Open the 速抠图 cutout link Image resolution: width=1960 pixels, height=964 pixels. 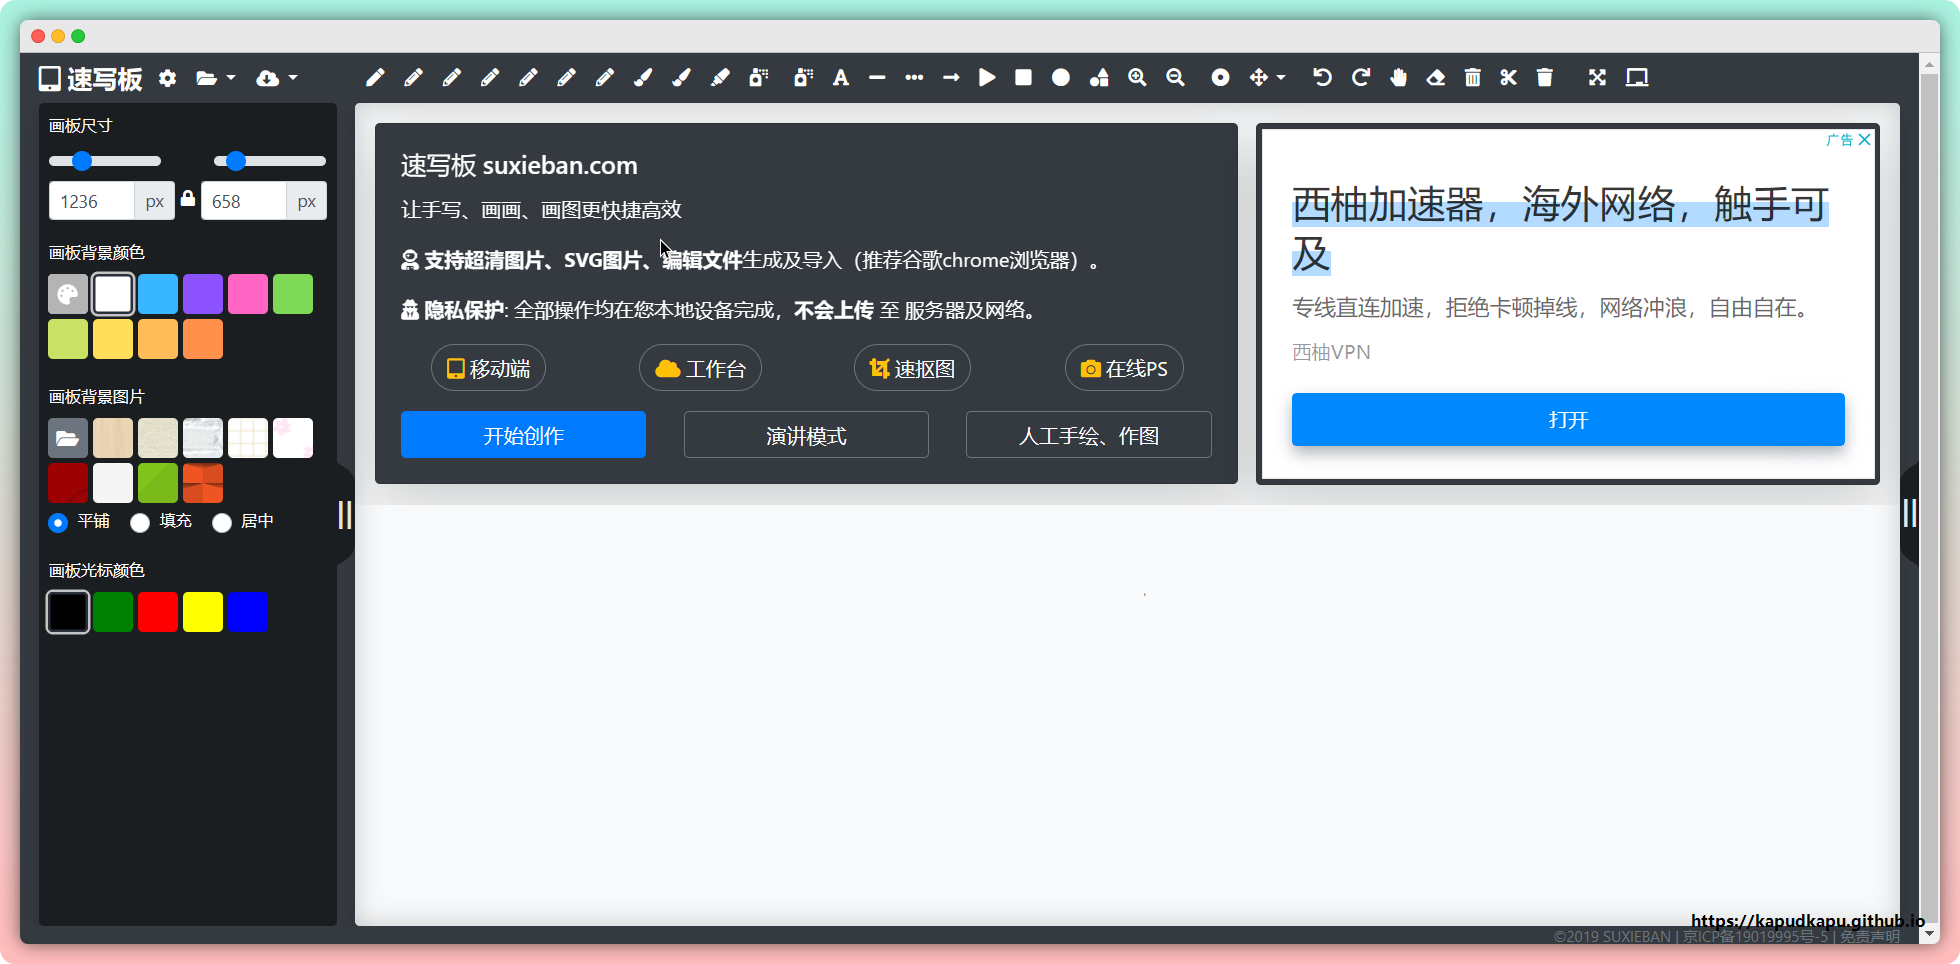point(912,369)
